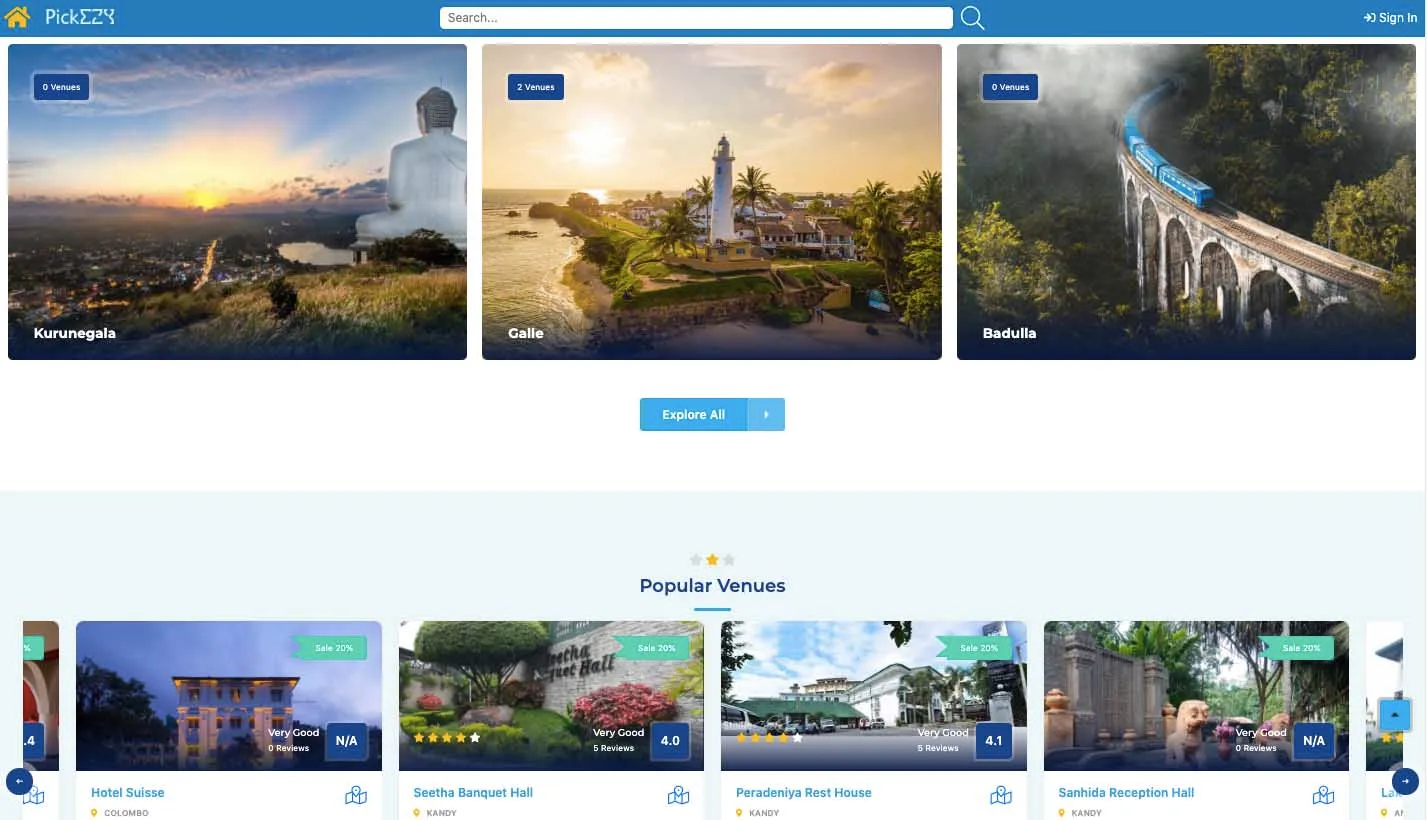This screenshot has width=1427, height=820.
Task: Click 5 Reviews on Peradeniya Rest House
Action: pos(938,748)
